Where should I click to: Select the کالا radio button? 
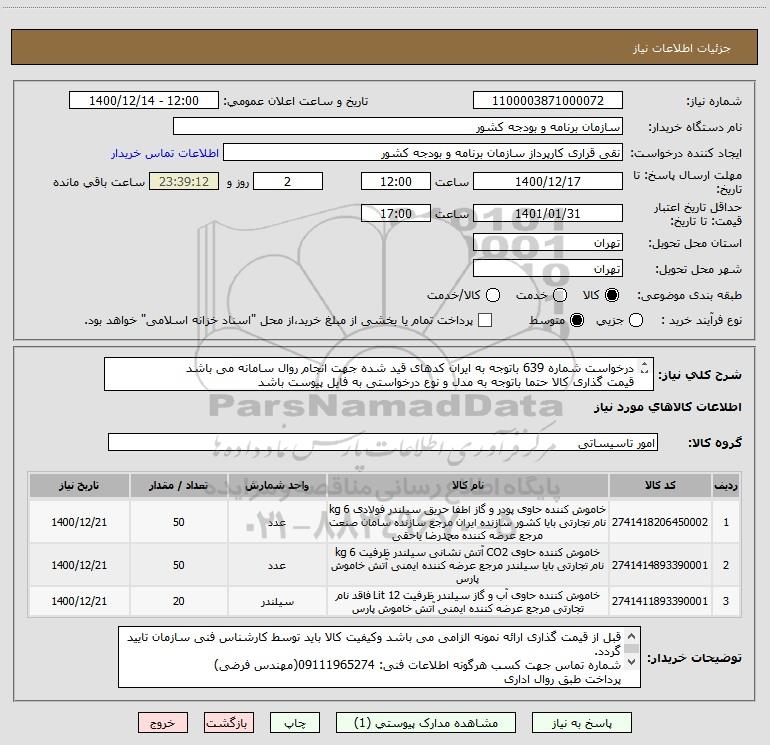click(612, 295)
